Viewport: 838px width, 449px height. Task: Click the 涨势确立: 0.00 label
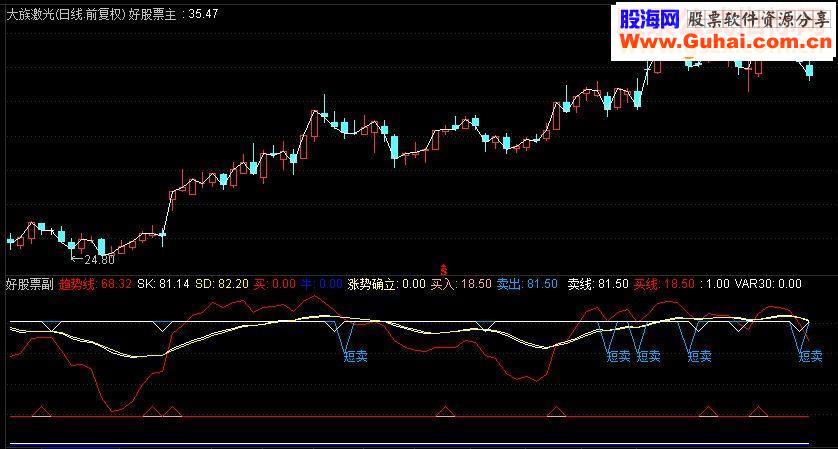click(386, 284)
